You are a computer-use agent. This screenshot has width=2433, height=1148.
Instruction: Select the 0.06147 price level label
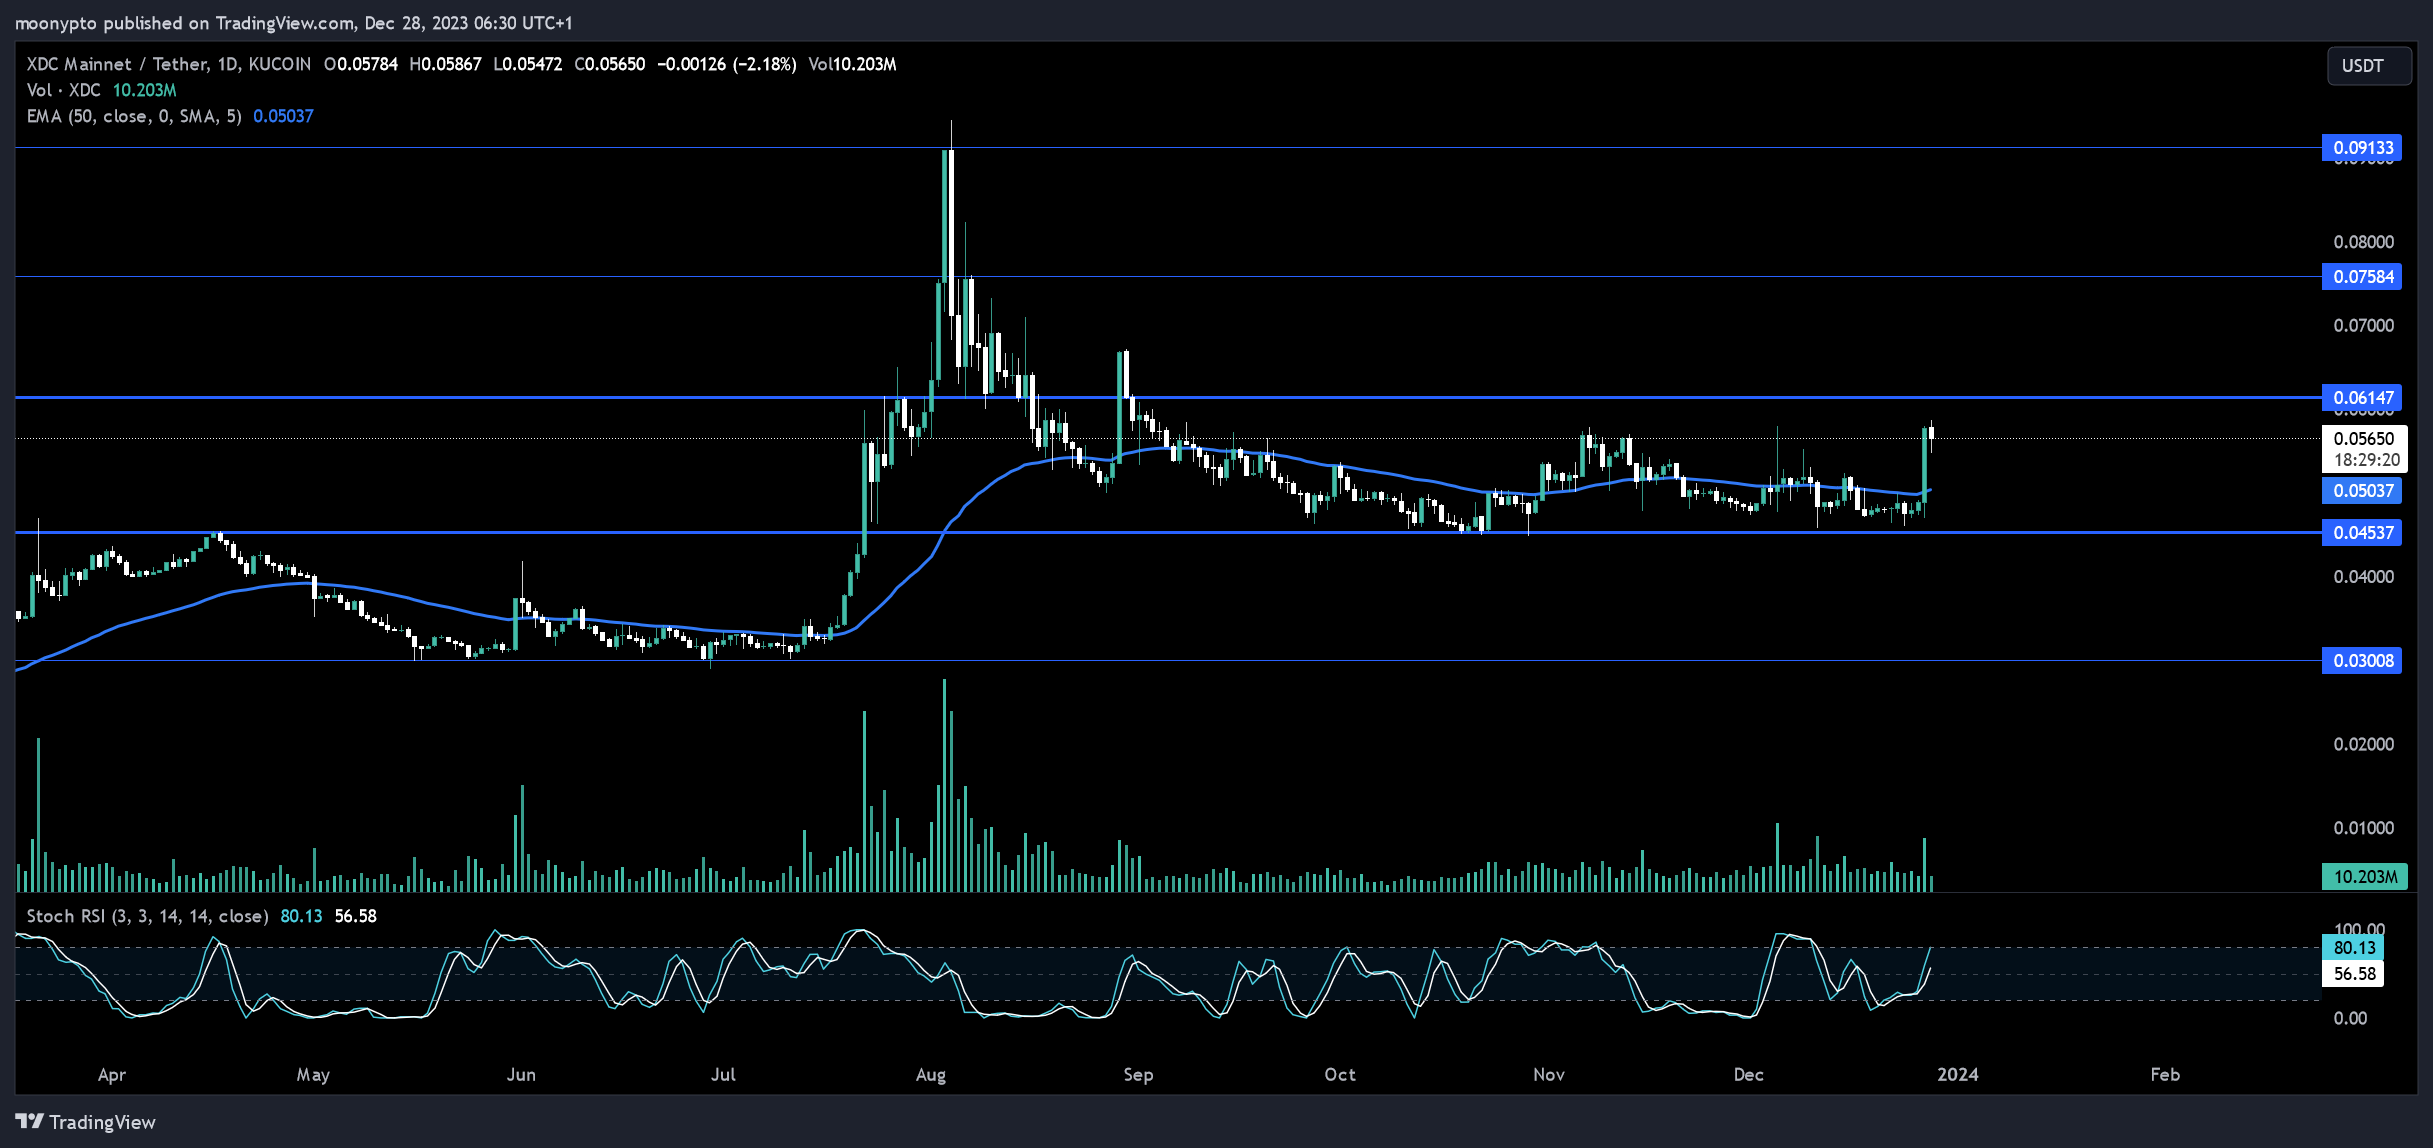2362,398
